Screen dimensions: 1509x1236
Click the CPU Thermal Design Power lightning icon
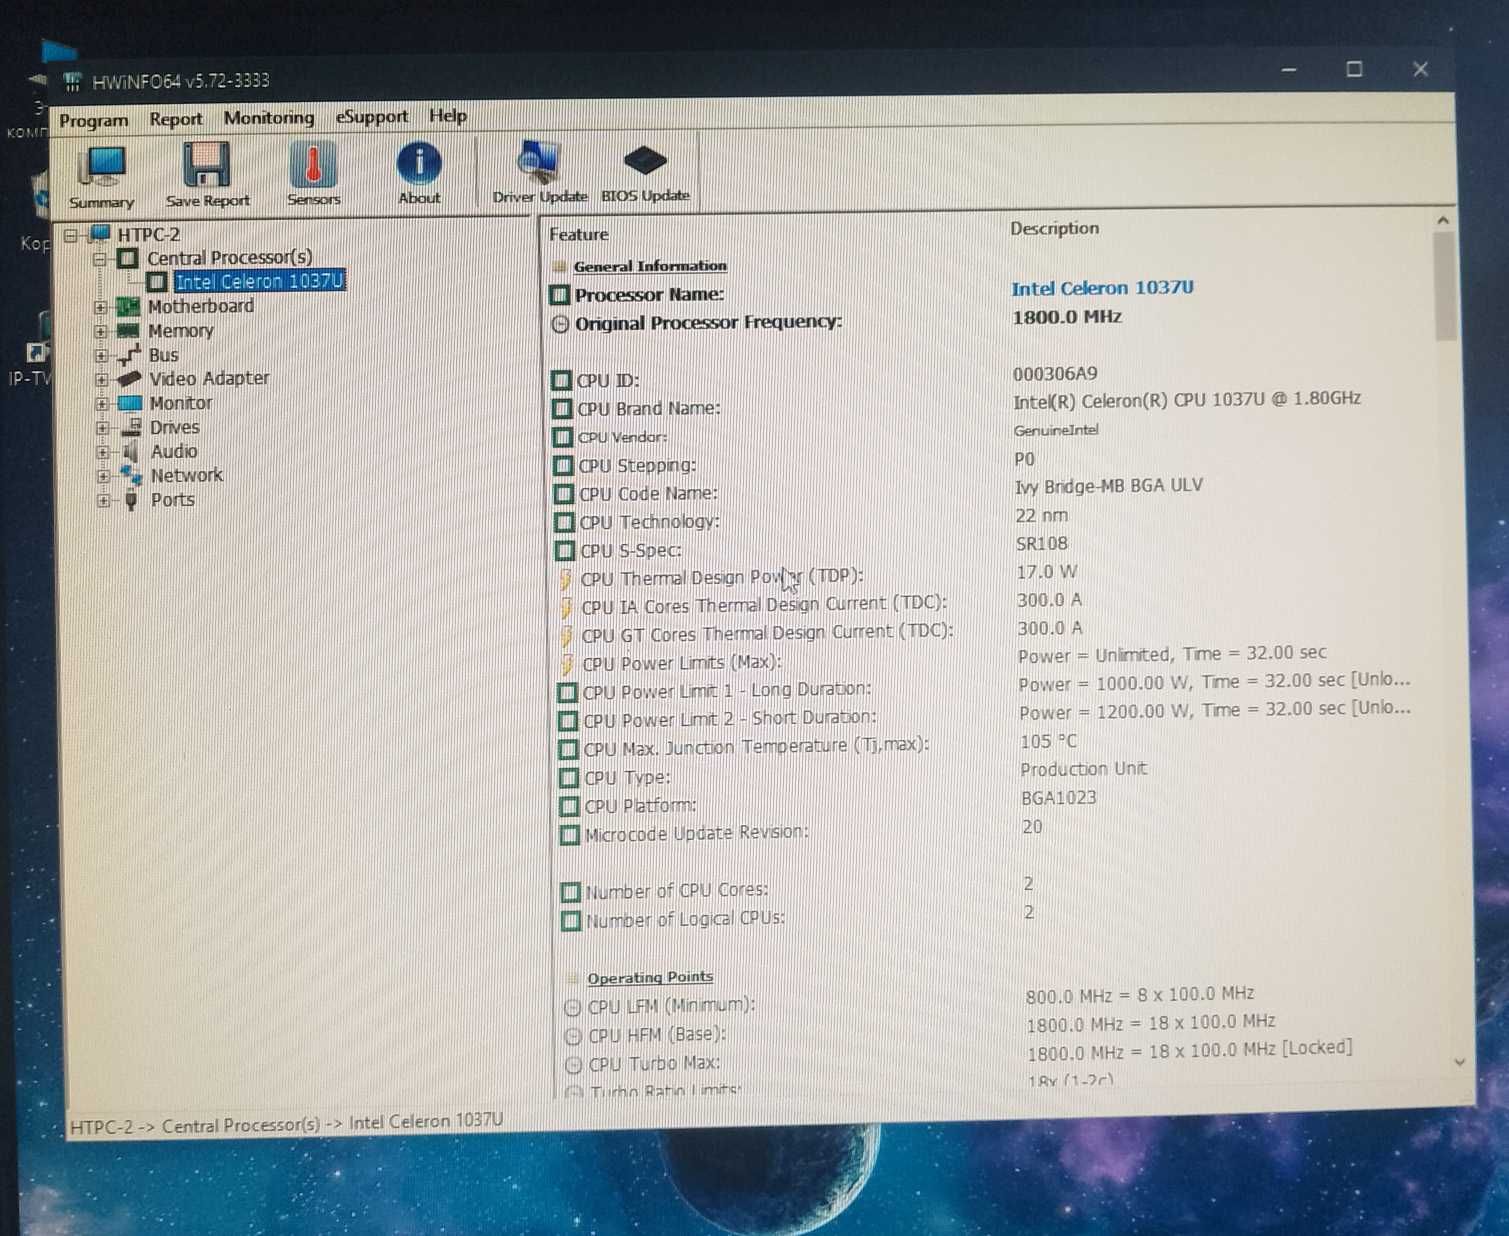(566, 579)
